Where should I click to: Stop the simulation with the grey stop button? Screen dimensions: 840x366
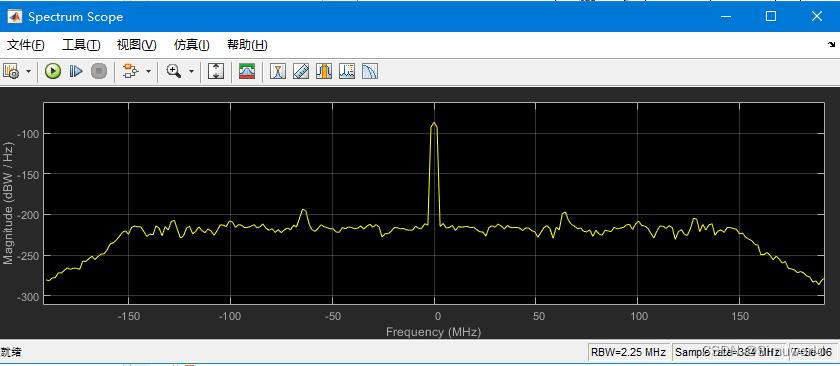[x=99, y=71]
